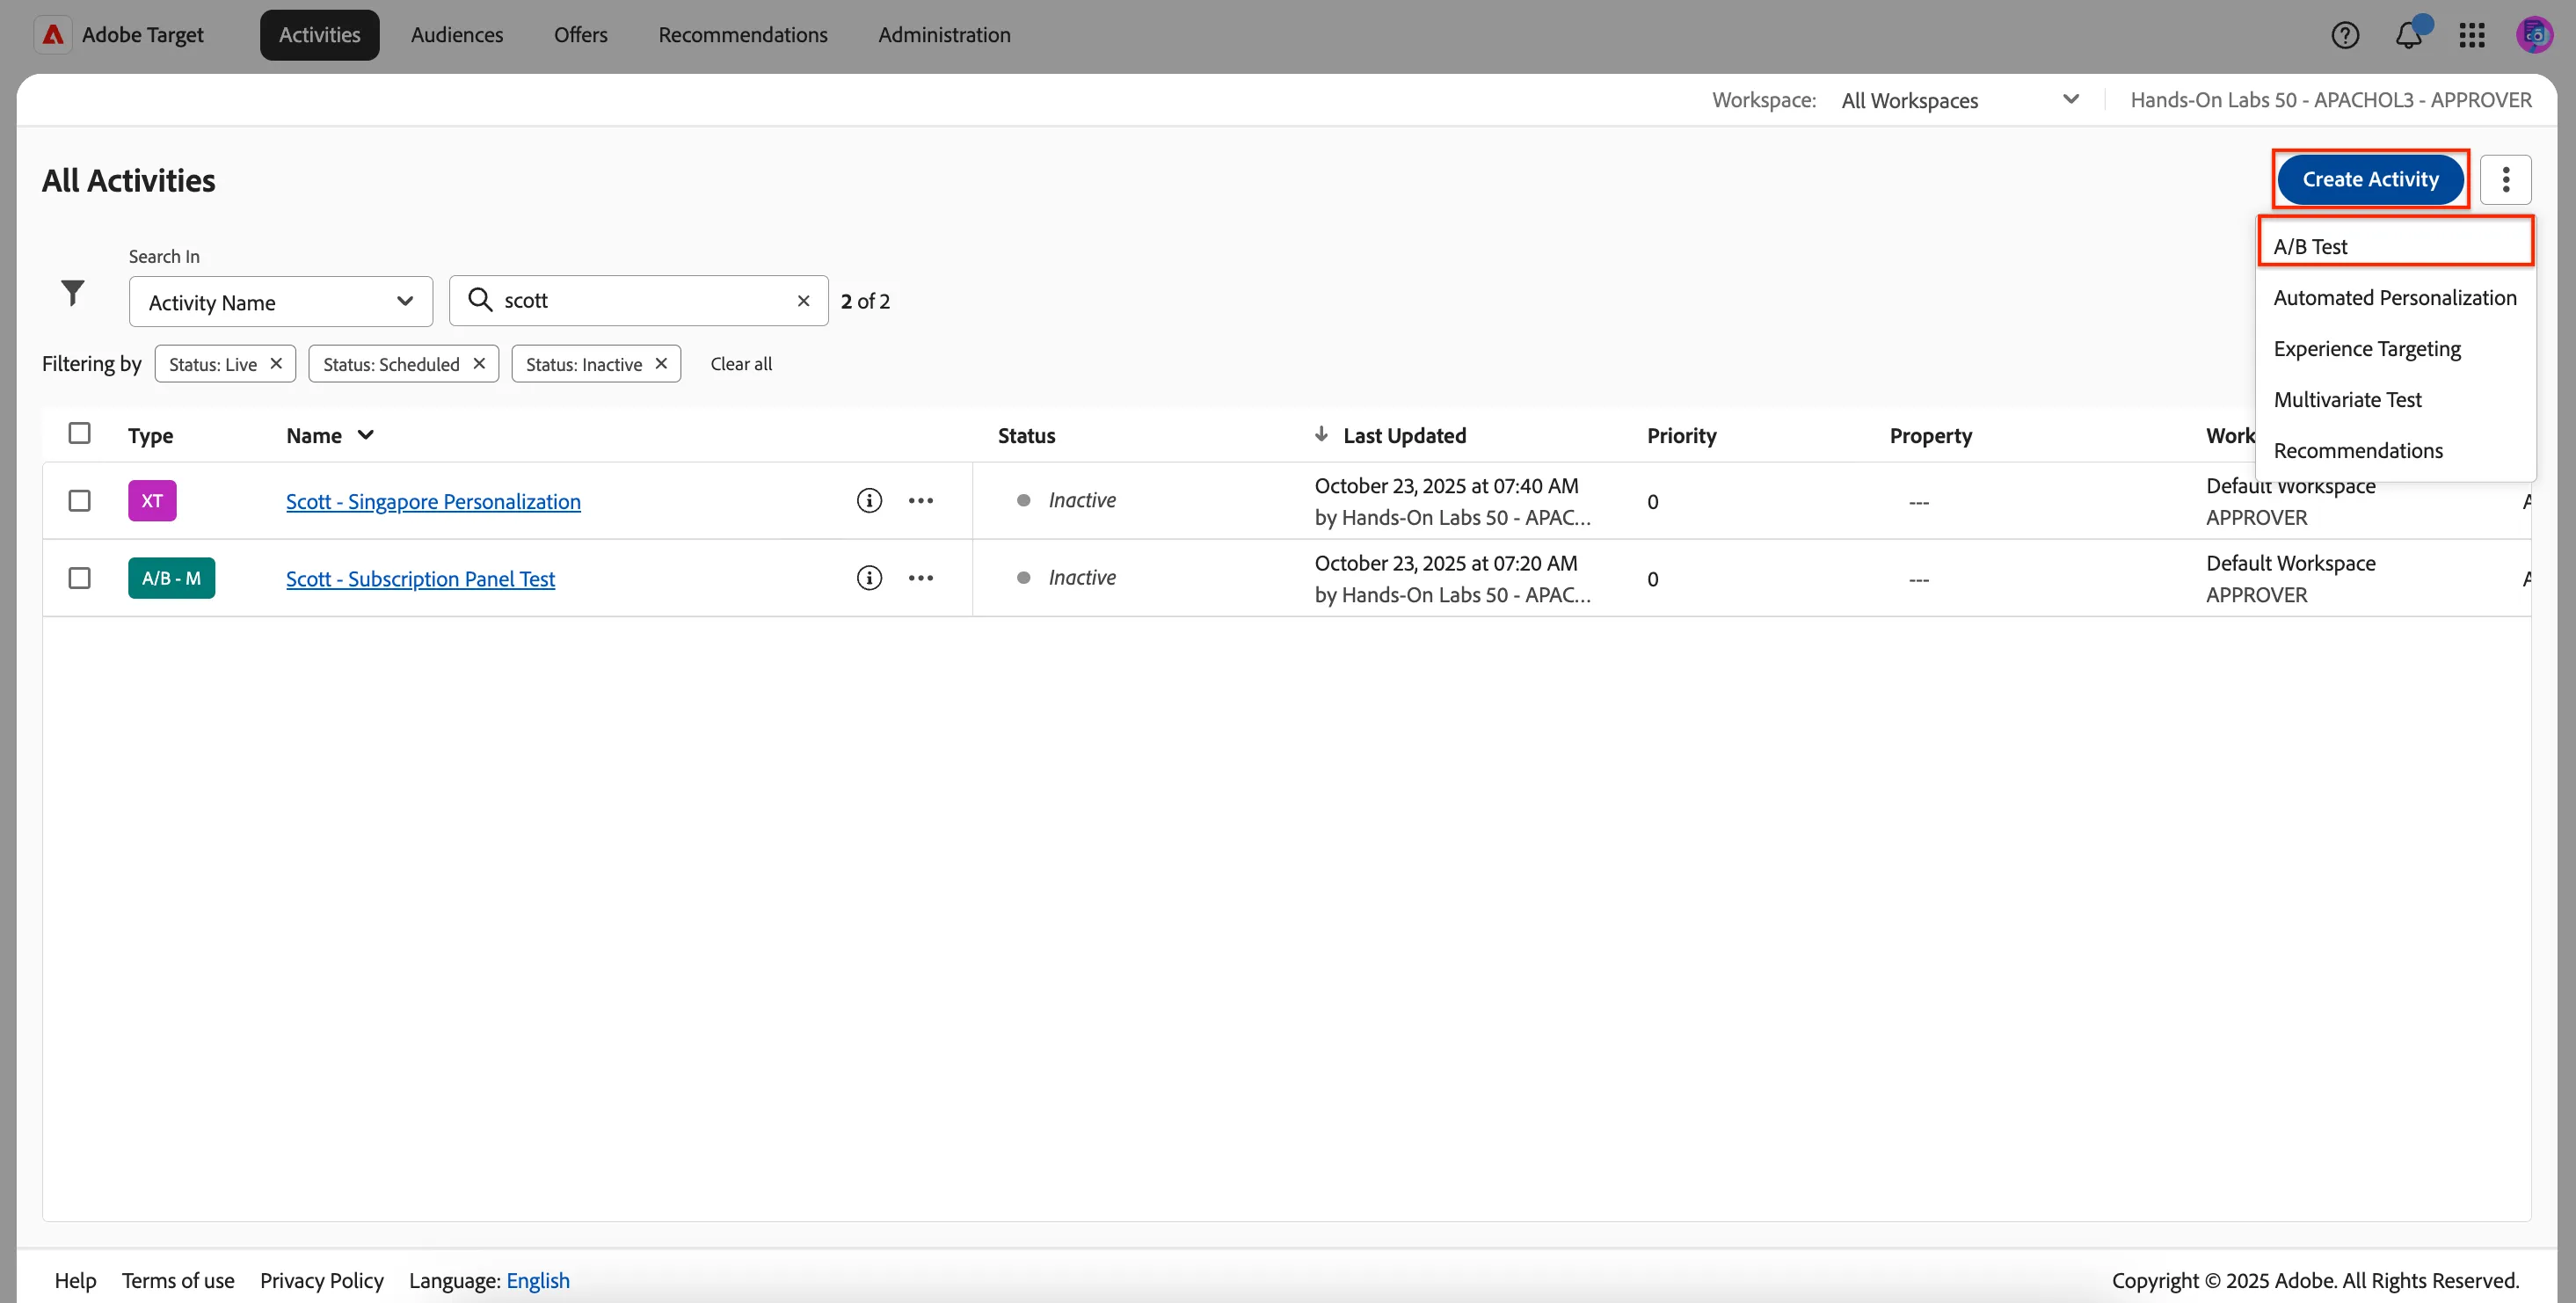2576x1303 pixels.
Task: Open the Recommendations top navigation tab
Action: (743, 35)
